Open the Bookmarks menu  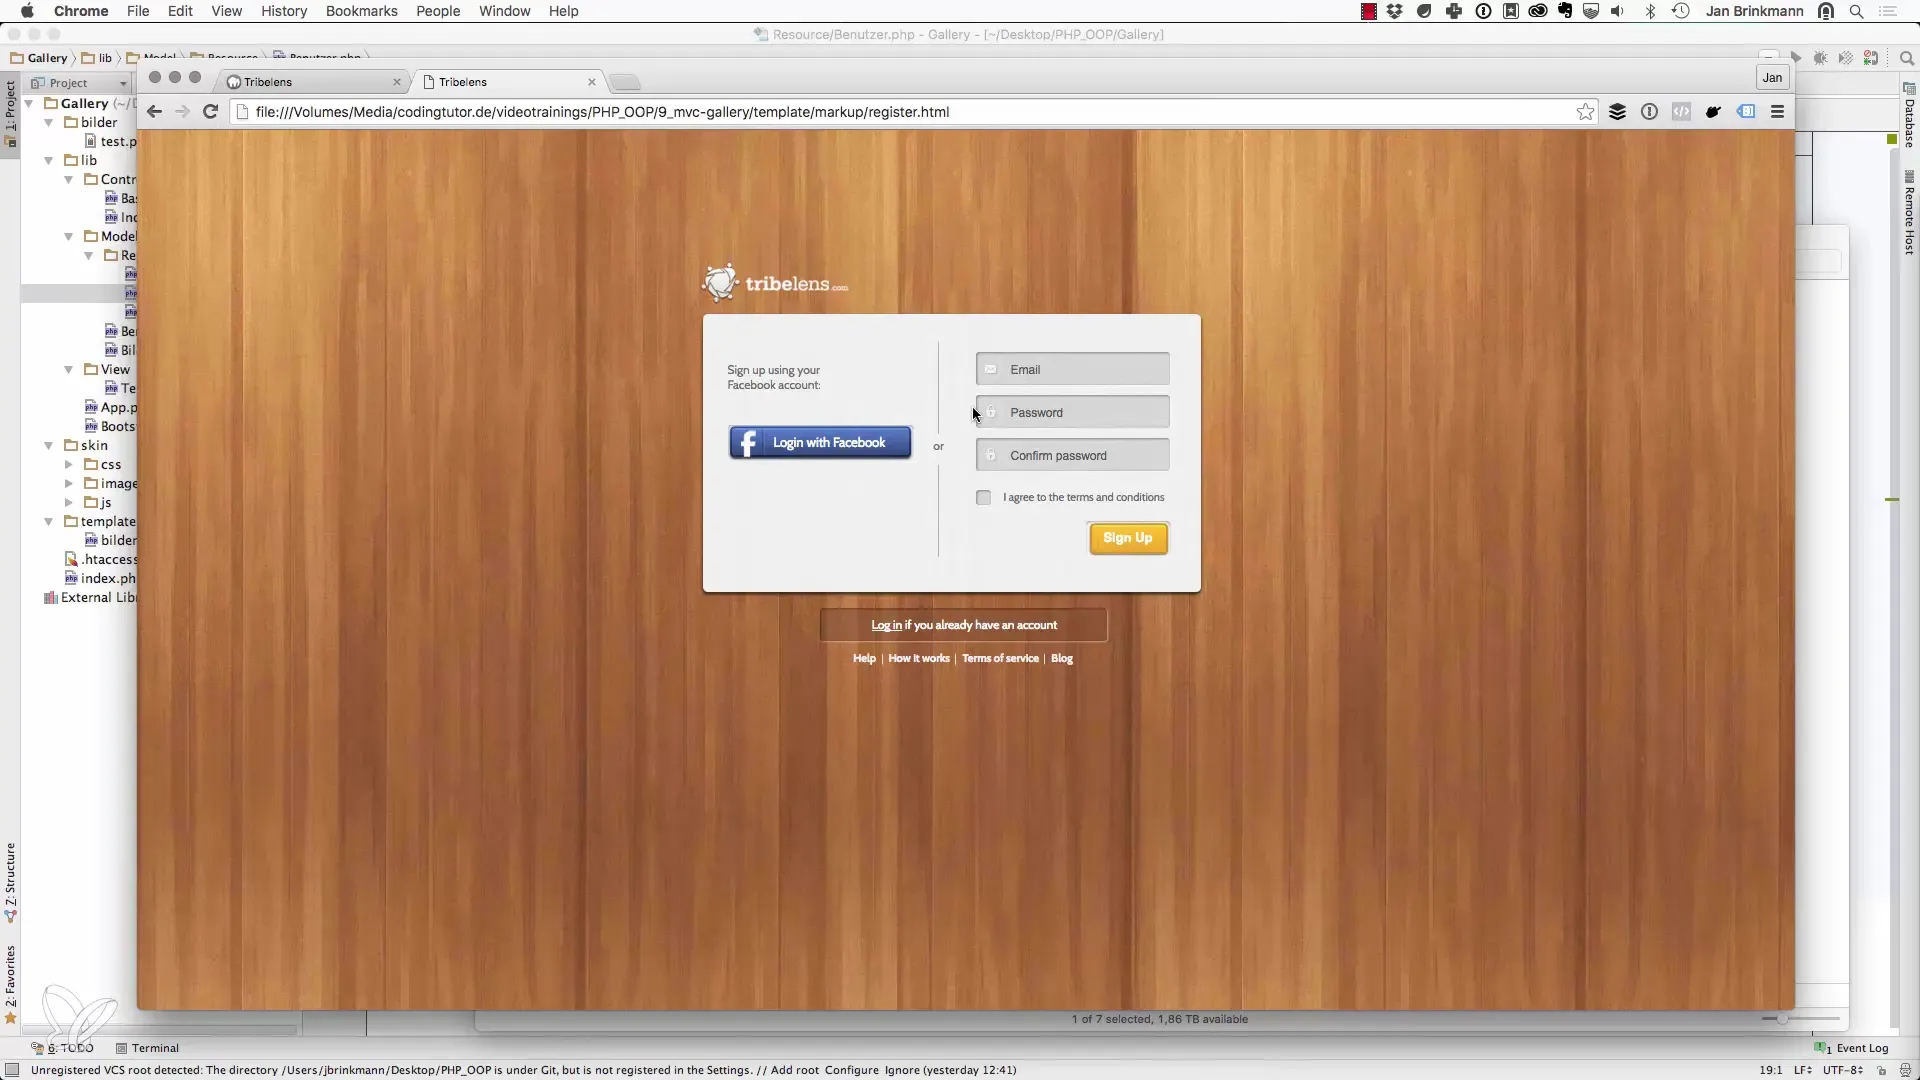361,11
